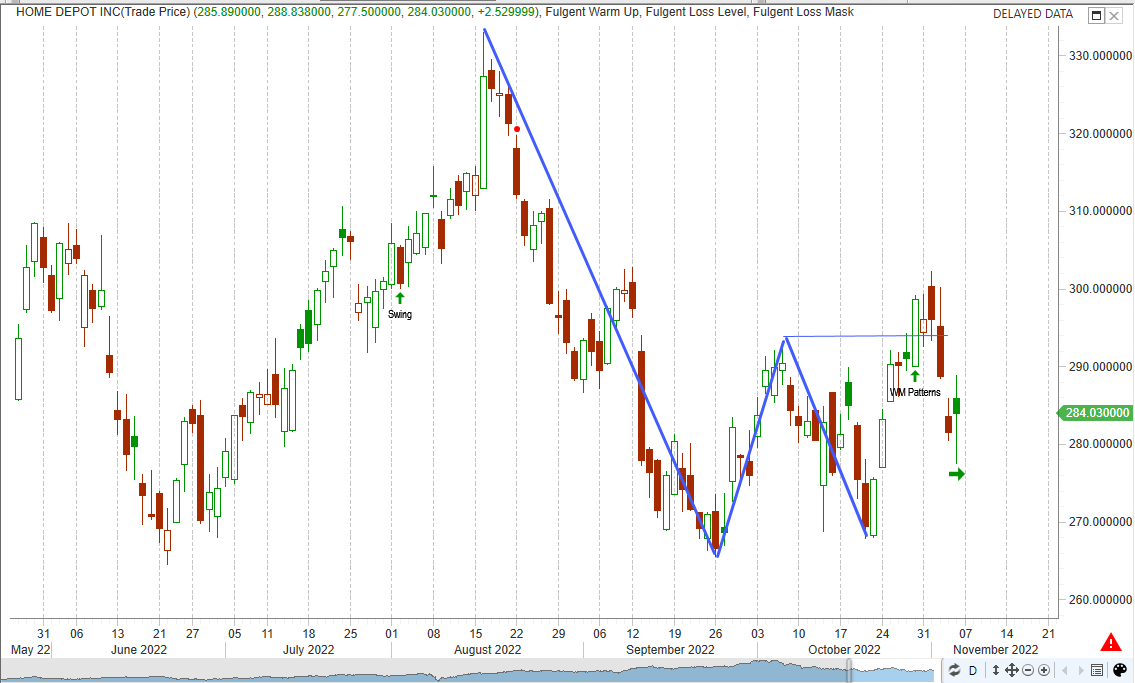Click the red dot signal marker
The height and width of the screenshot is (683, 1135).
click(517, 130)
